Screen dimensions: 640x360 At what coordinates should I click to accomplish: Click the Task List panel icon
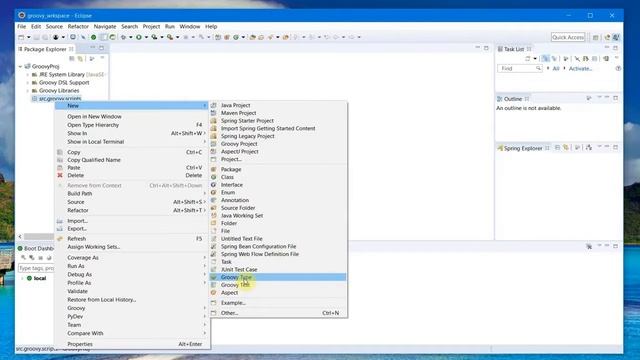pyautogui.click(x=500, y=49)
